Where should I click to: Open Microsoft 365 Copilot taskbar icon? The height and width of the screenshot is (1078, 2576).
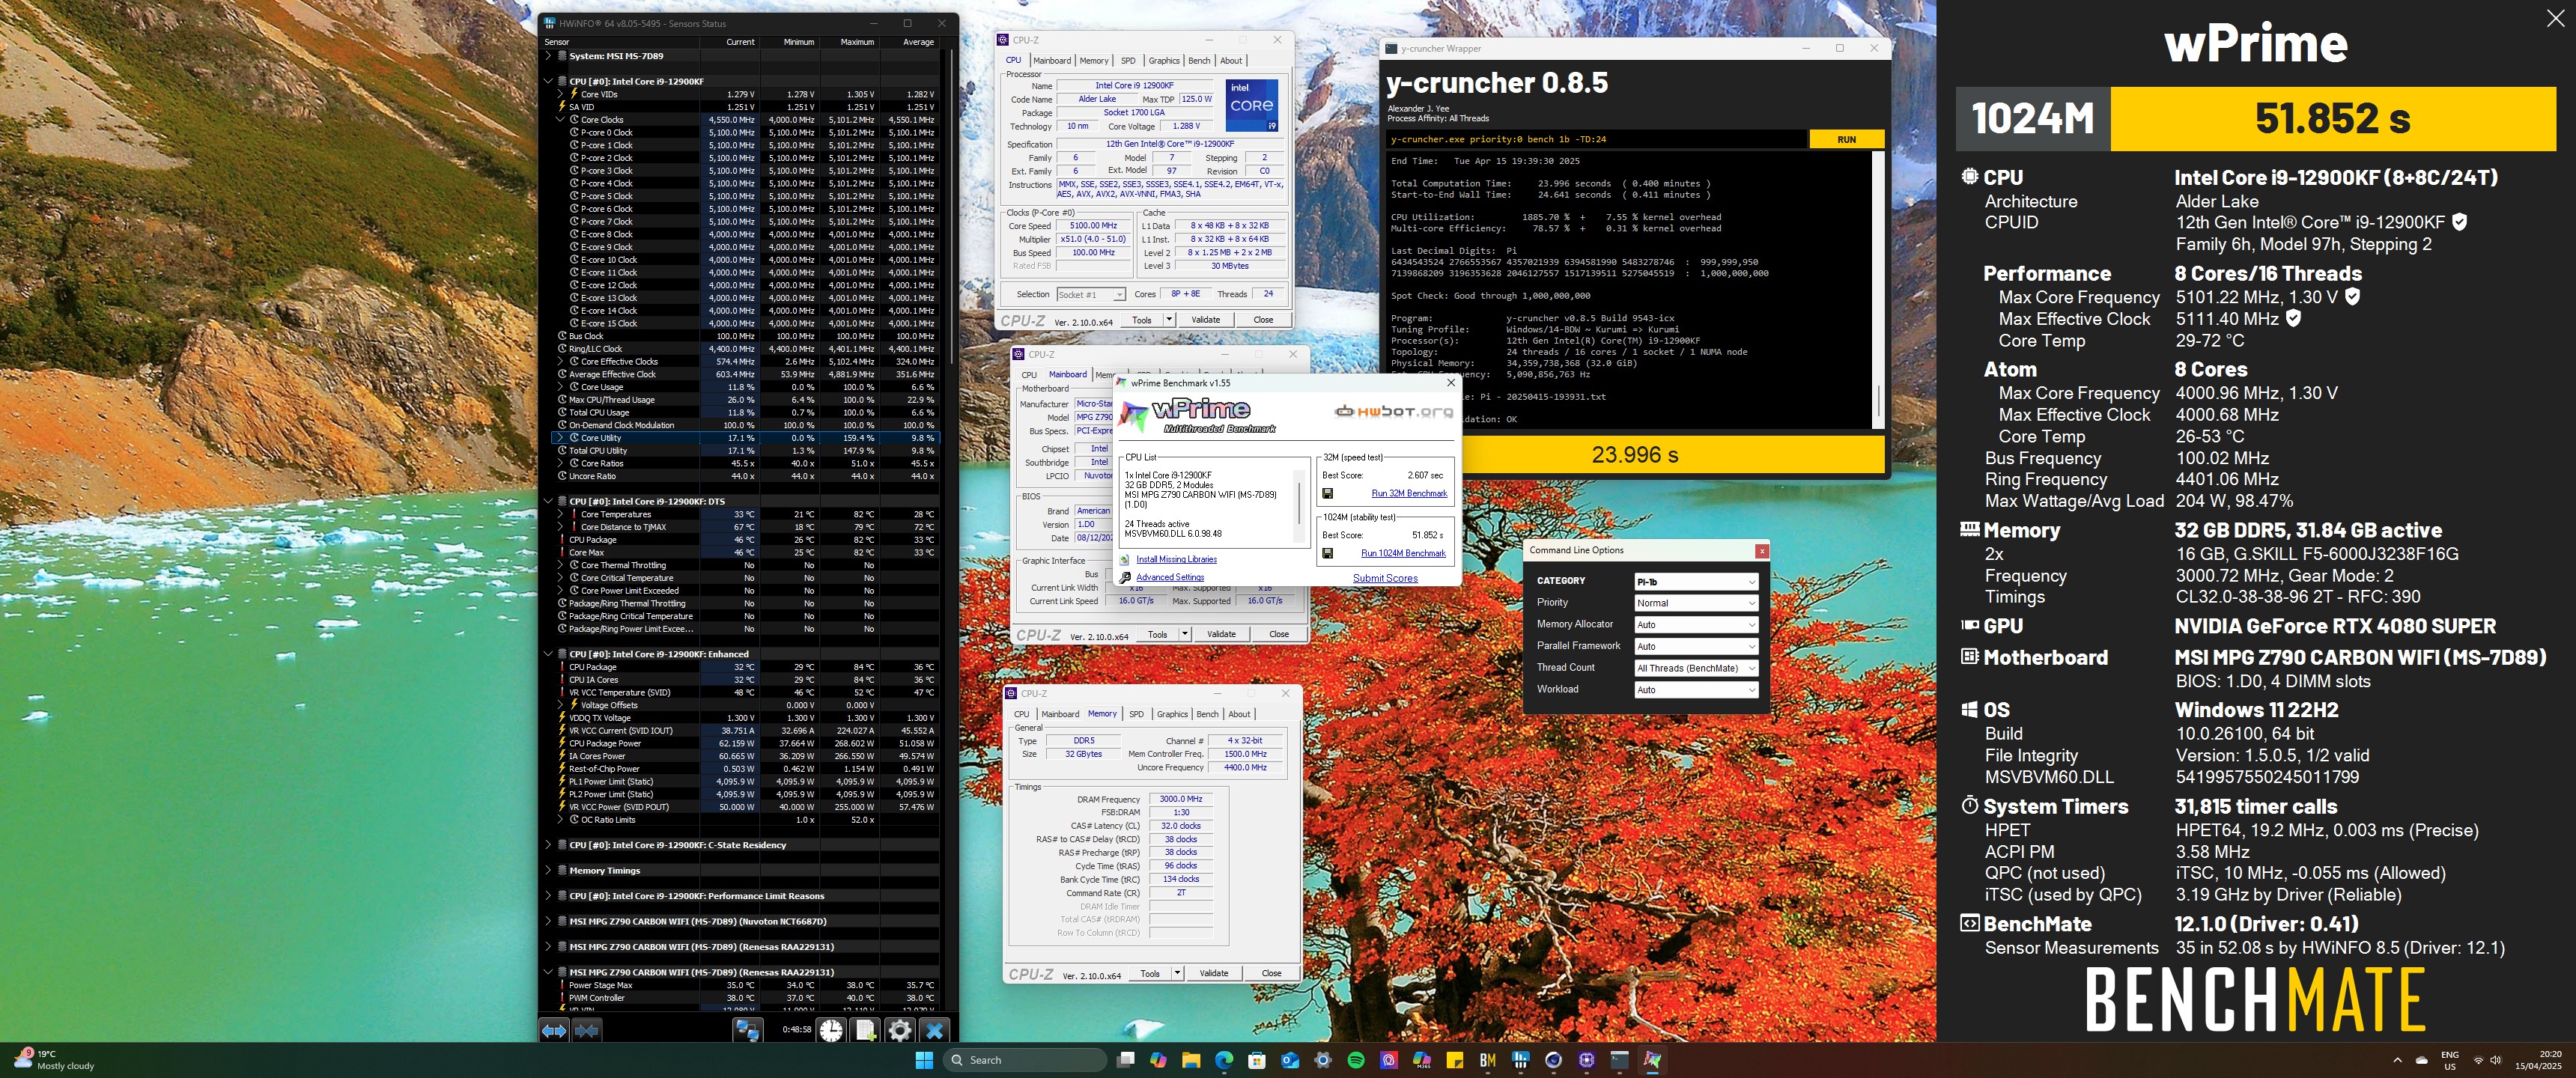point(1423,1060)
